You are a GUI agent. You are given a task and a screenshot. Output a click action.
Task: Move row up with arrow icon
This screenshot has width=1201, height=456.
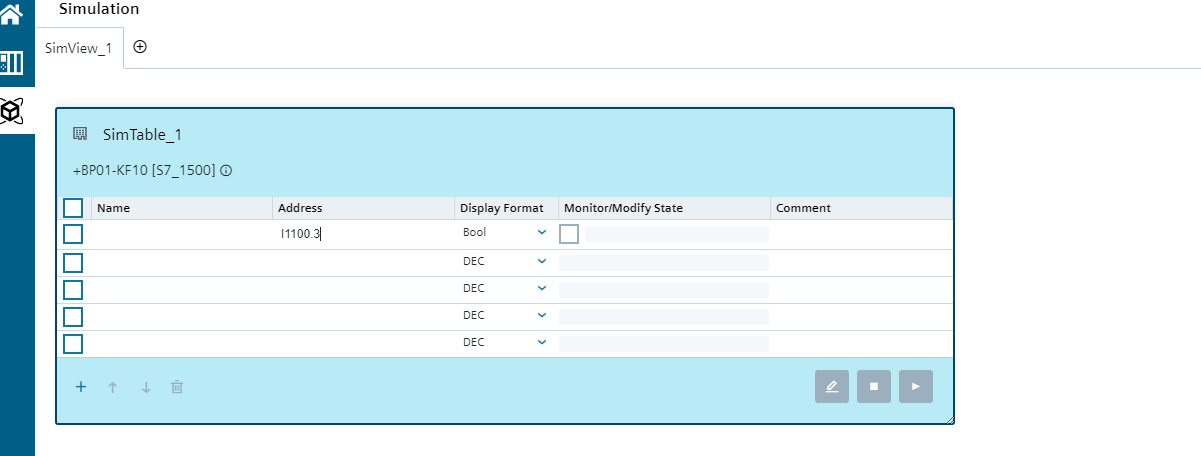click(113, 387)
